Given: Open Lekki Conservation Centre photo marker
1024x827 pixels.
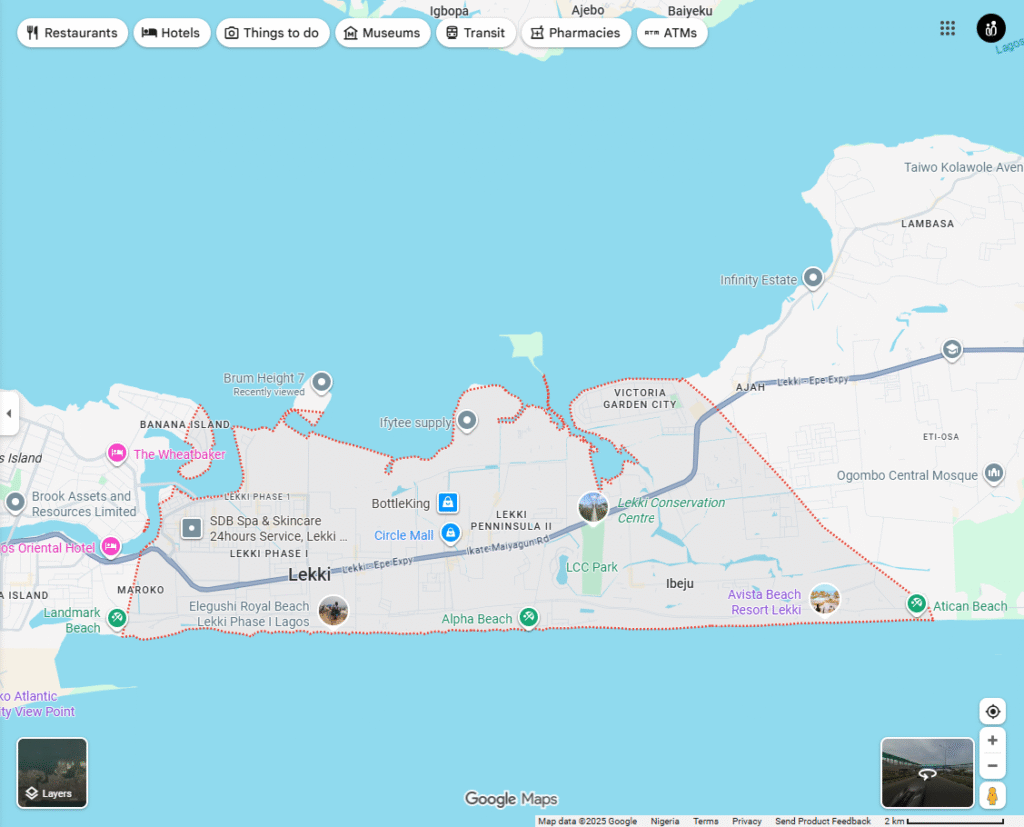Looking at the screenshot, I should click(x=593, y=508).
